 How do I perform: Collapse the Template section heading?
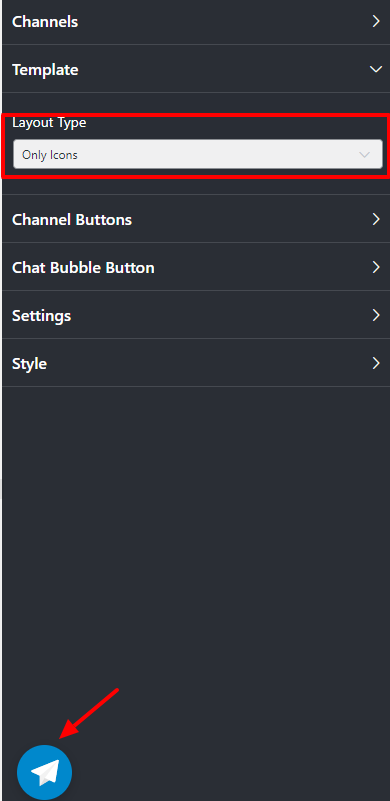[x=45, y=70]
